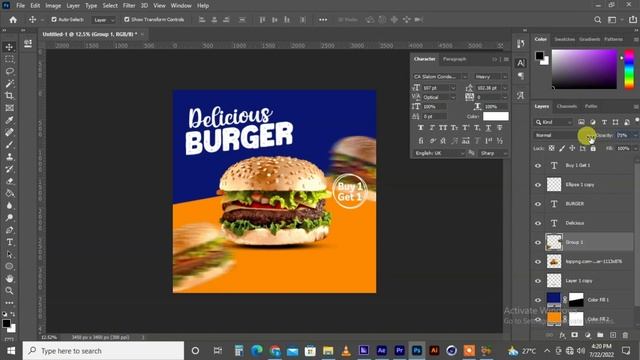The height and width of the screenshot is (360, 640).
Task: Apply Faux Bold text style
Action: pyautogui.click(x=421, y=128)
